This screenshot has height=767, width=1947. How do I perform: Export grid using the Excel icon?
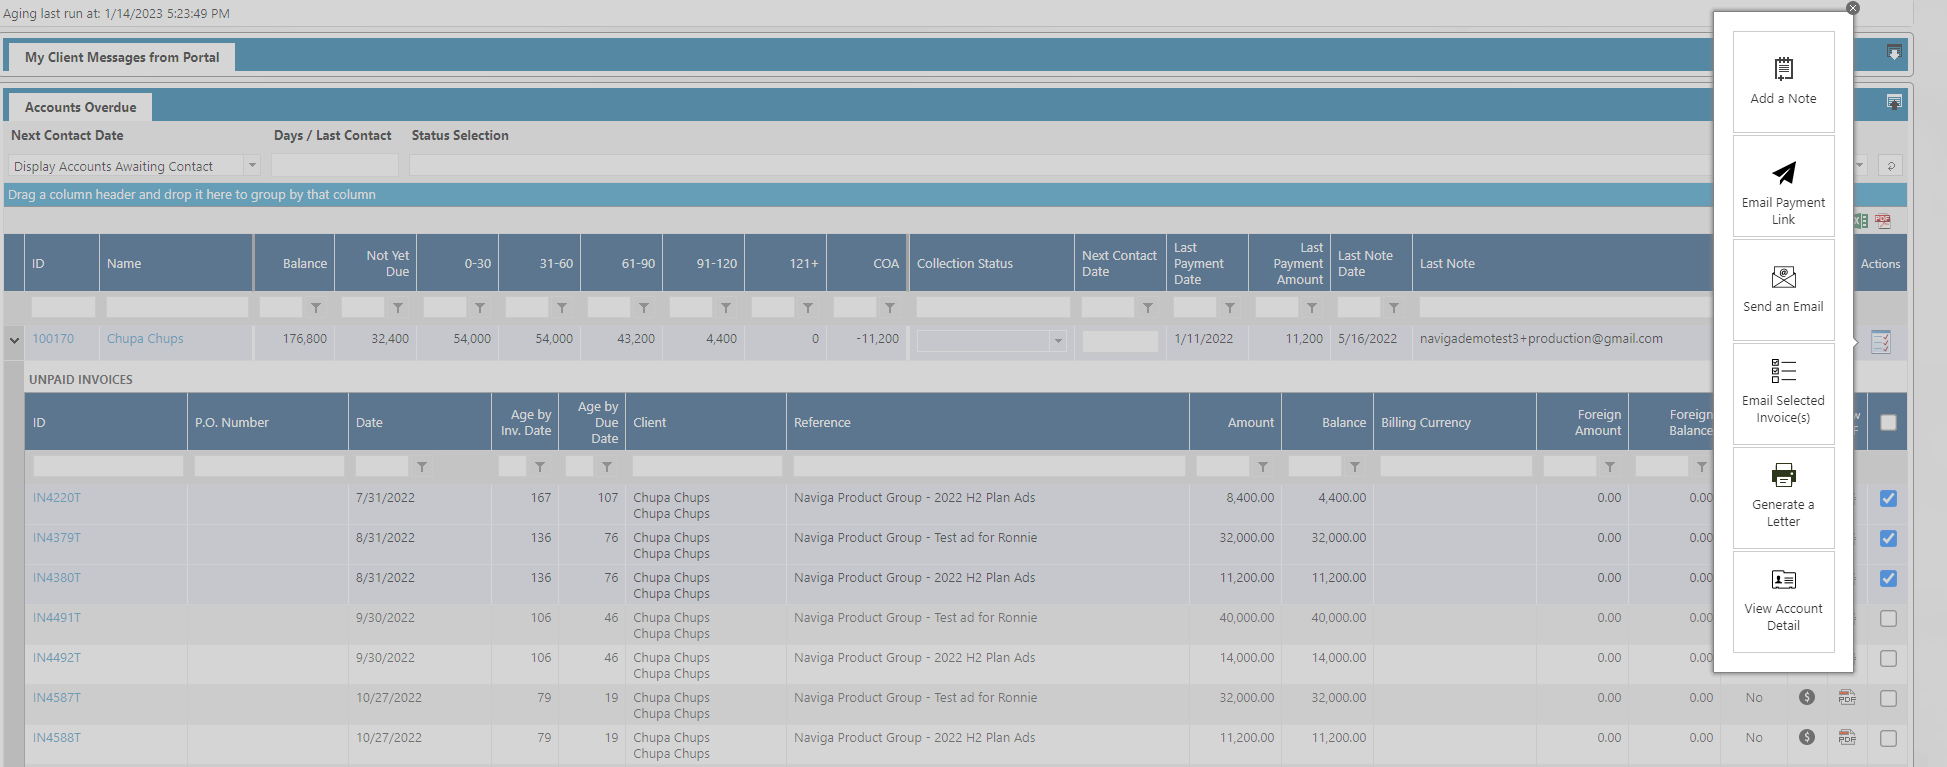click(1860, 221)
